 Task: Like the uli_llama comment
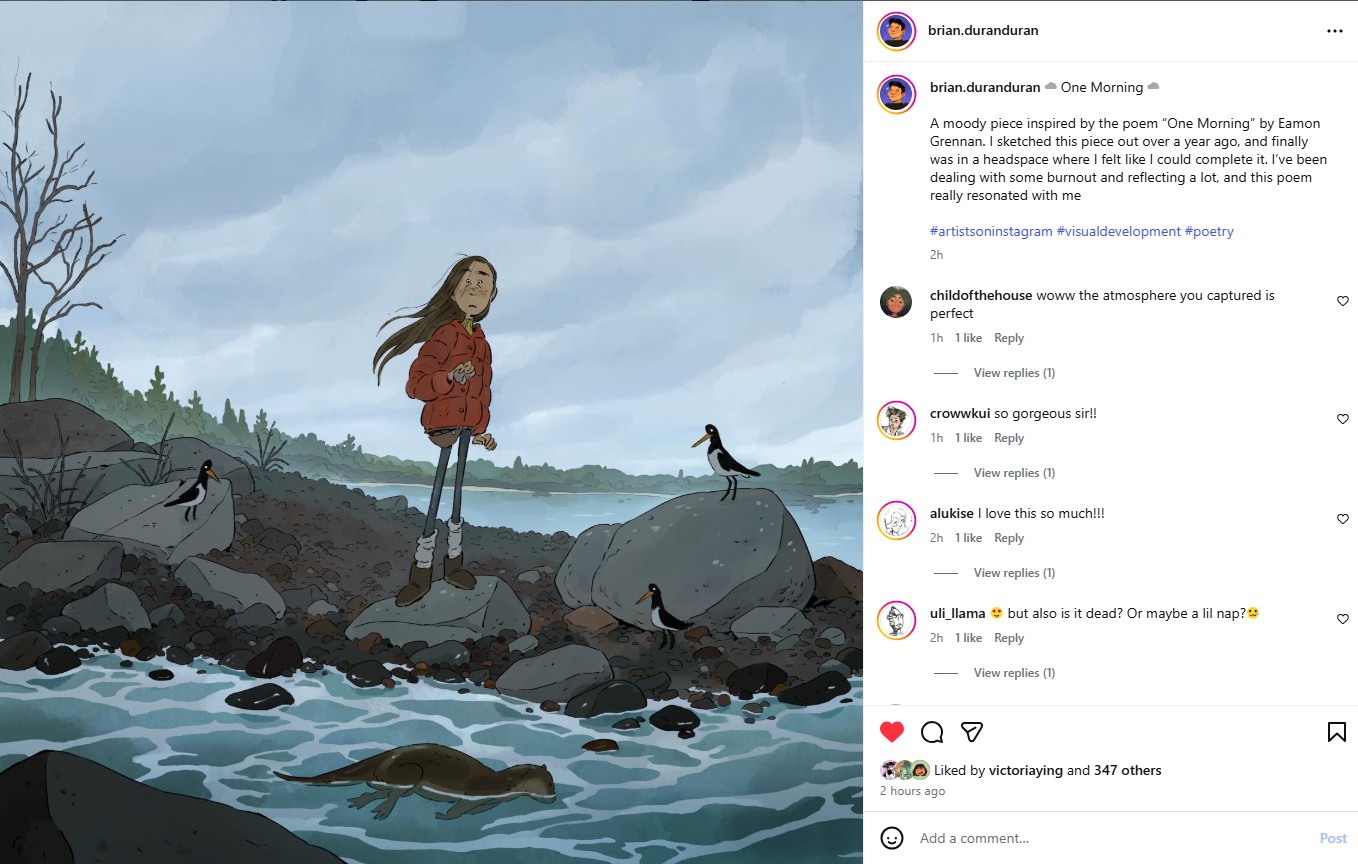(x=1343, y=619)
